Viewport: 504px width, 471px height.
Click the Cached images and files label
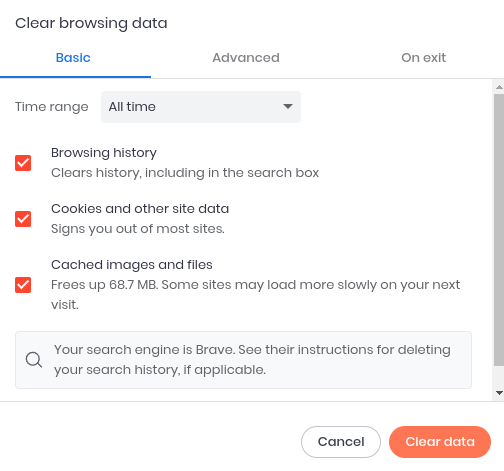(x=132, y=265)
